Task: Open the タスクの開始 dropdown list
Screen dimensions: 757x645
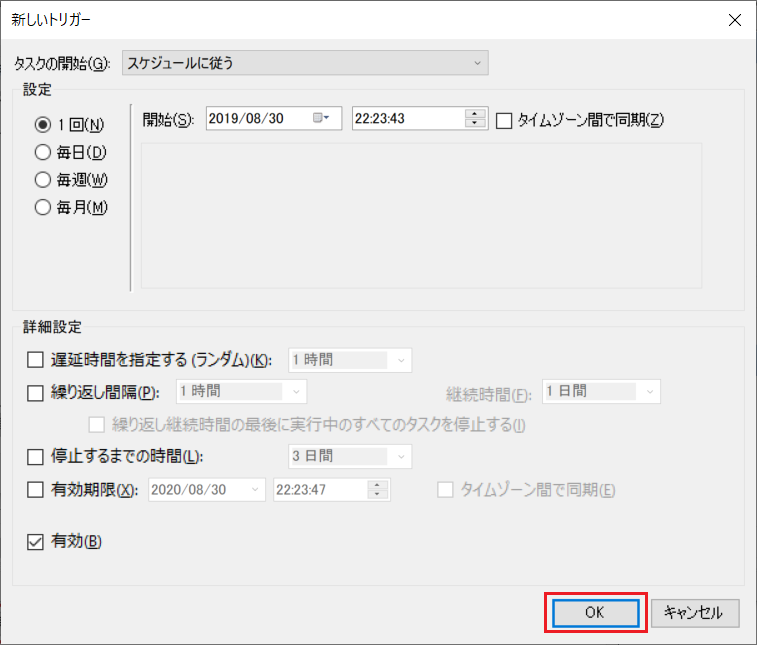Action: pyautogui.click(x=305, y=63)
